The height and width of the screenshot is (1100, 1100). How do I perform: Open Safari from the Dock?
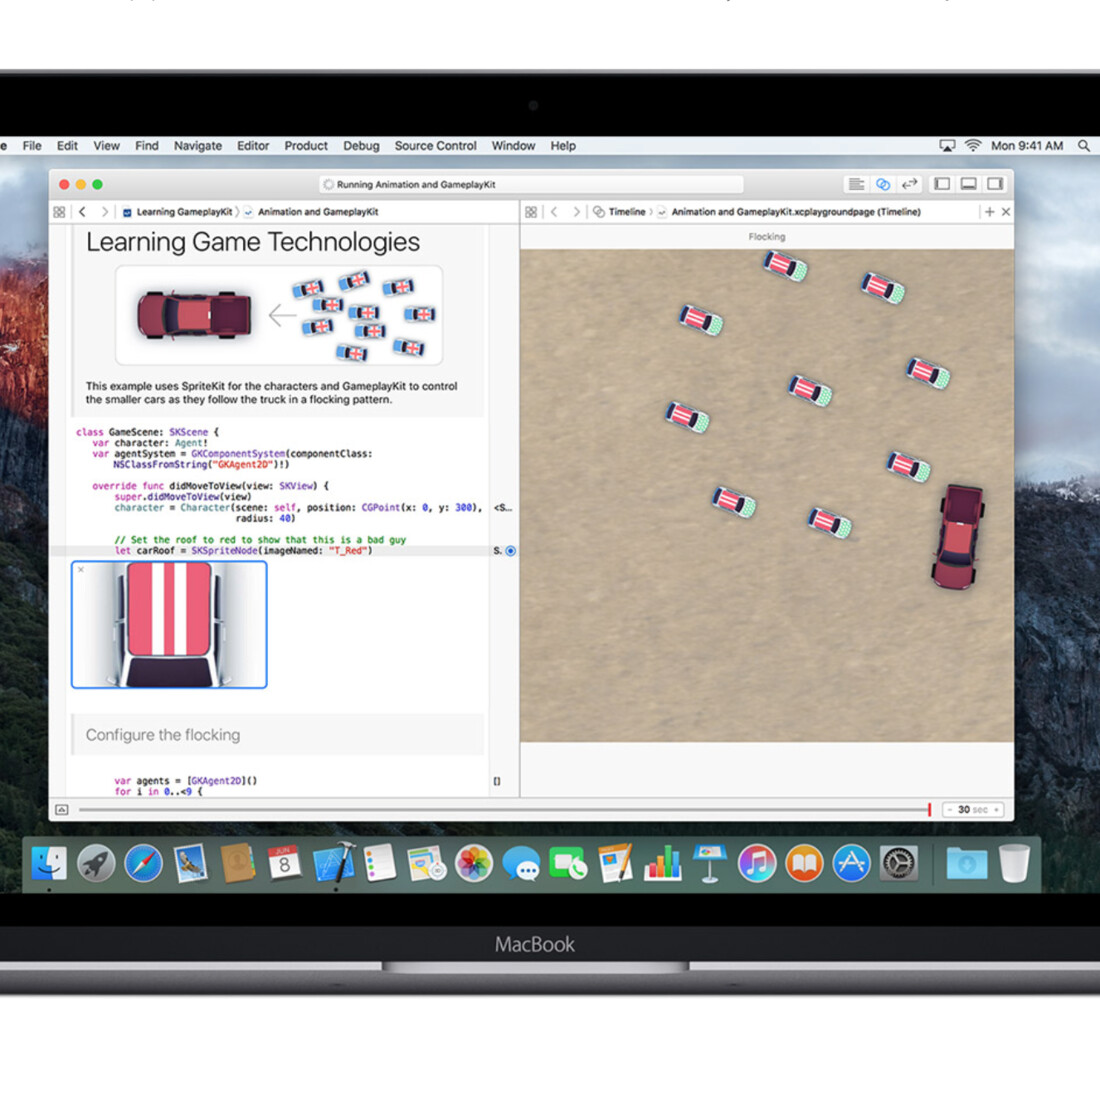143,862
